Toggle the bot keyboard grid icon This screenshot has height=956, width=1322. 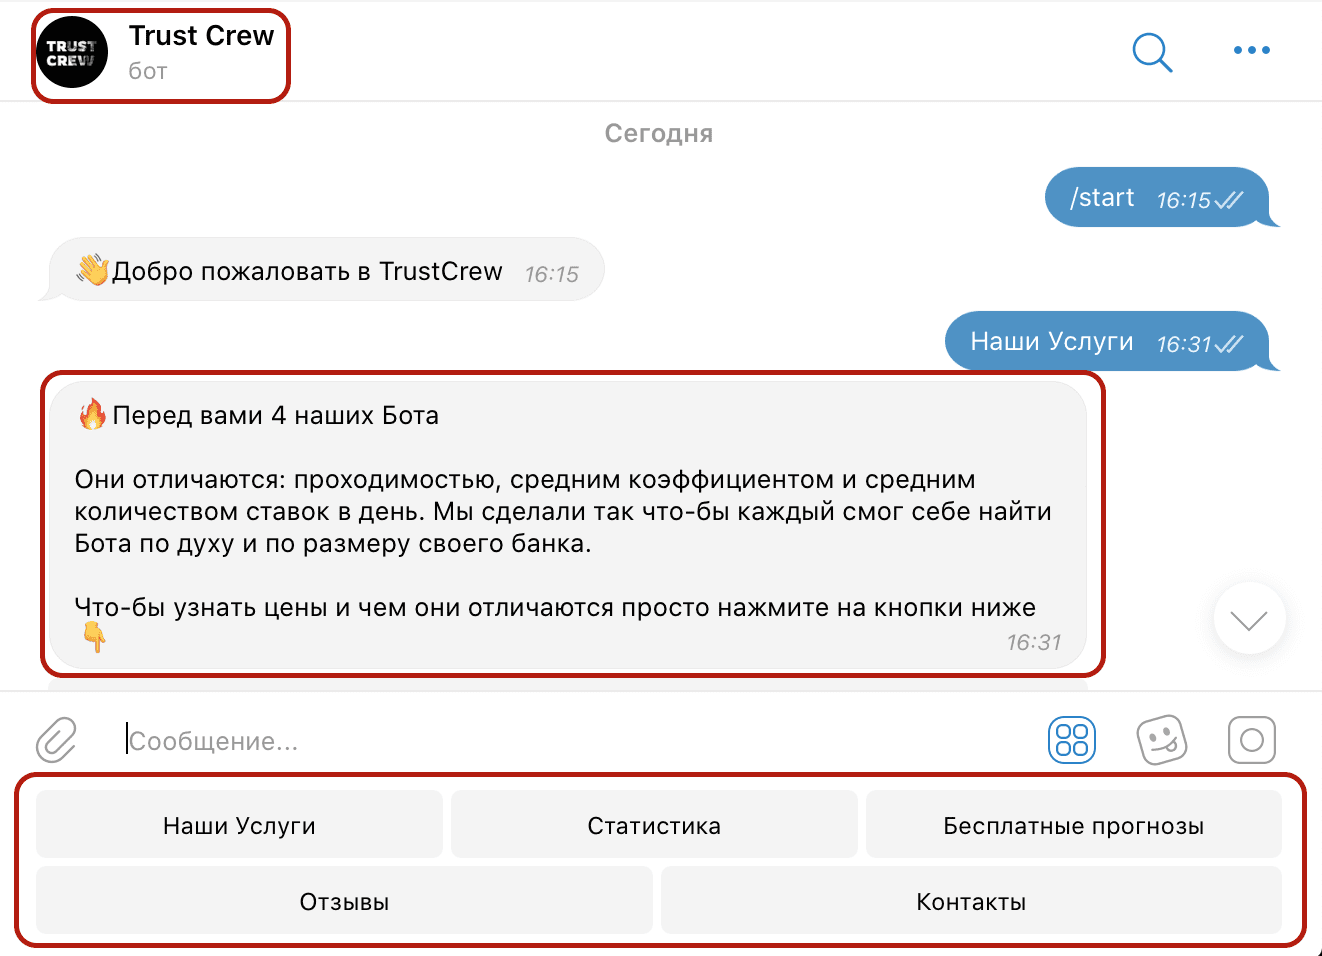point(1072,740)
